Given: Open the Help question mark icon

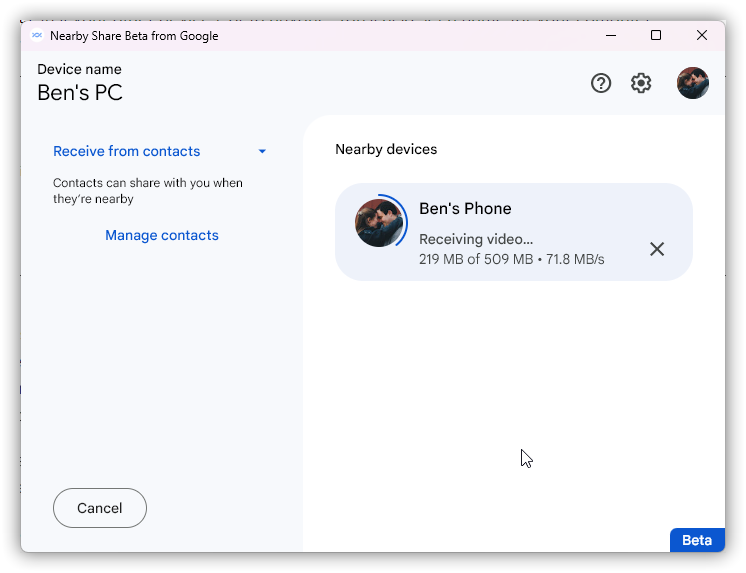Looking at the screenshot, I should tap(601, 83).
